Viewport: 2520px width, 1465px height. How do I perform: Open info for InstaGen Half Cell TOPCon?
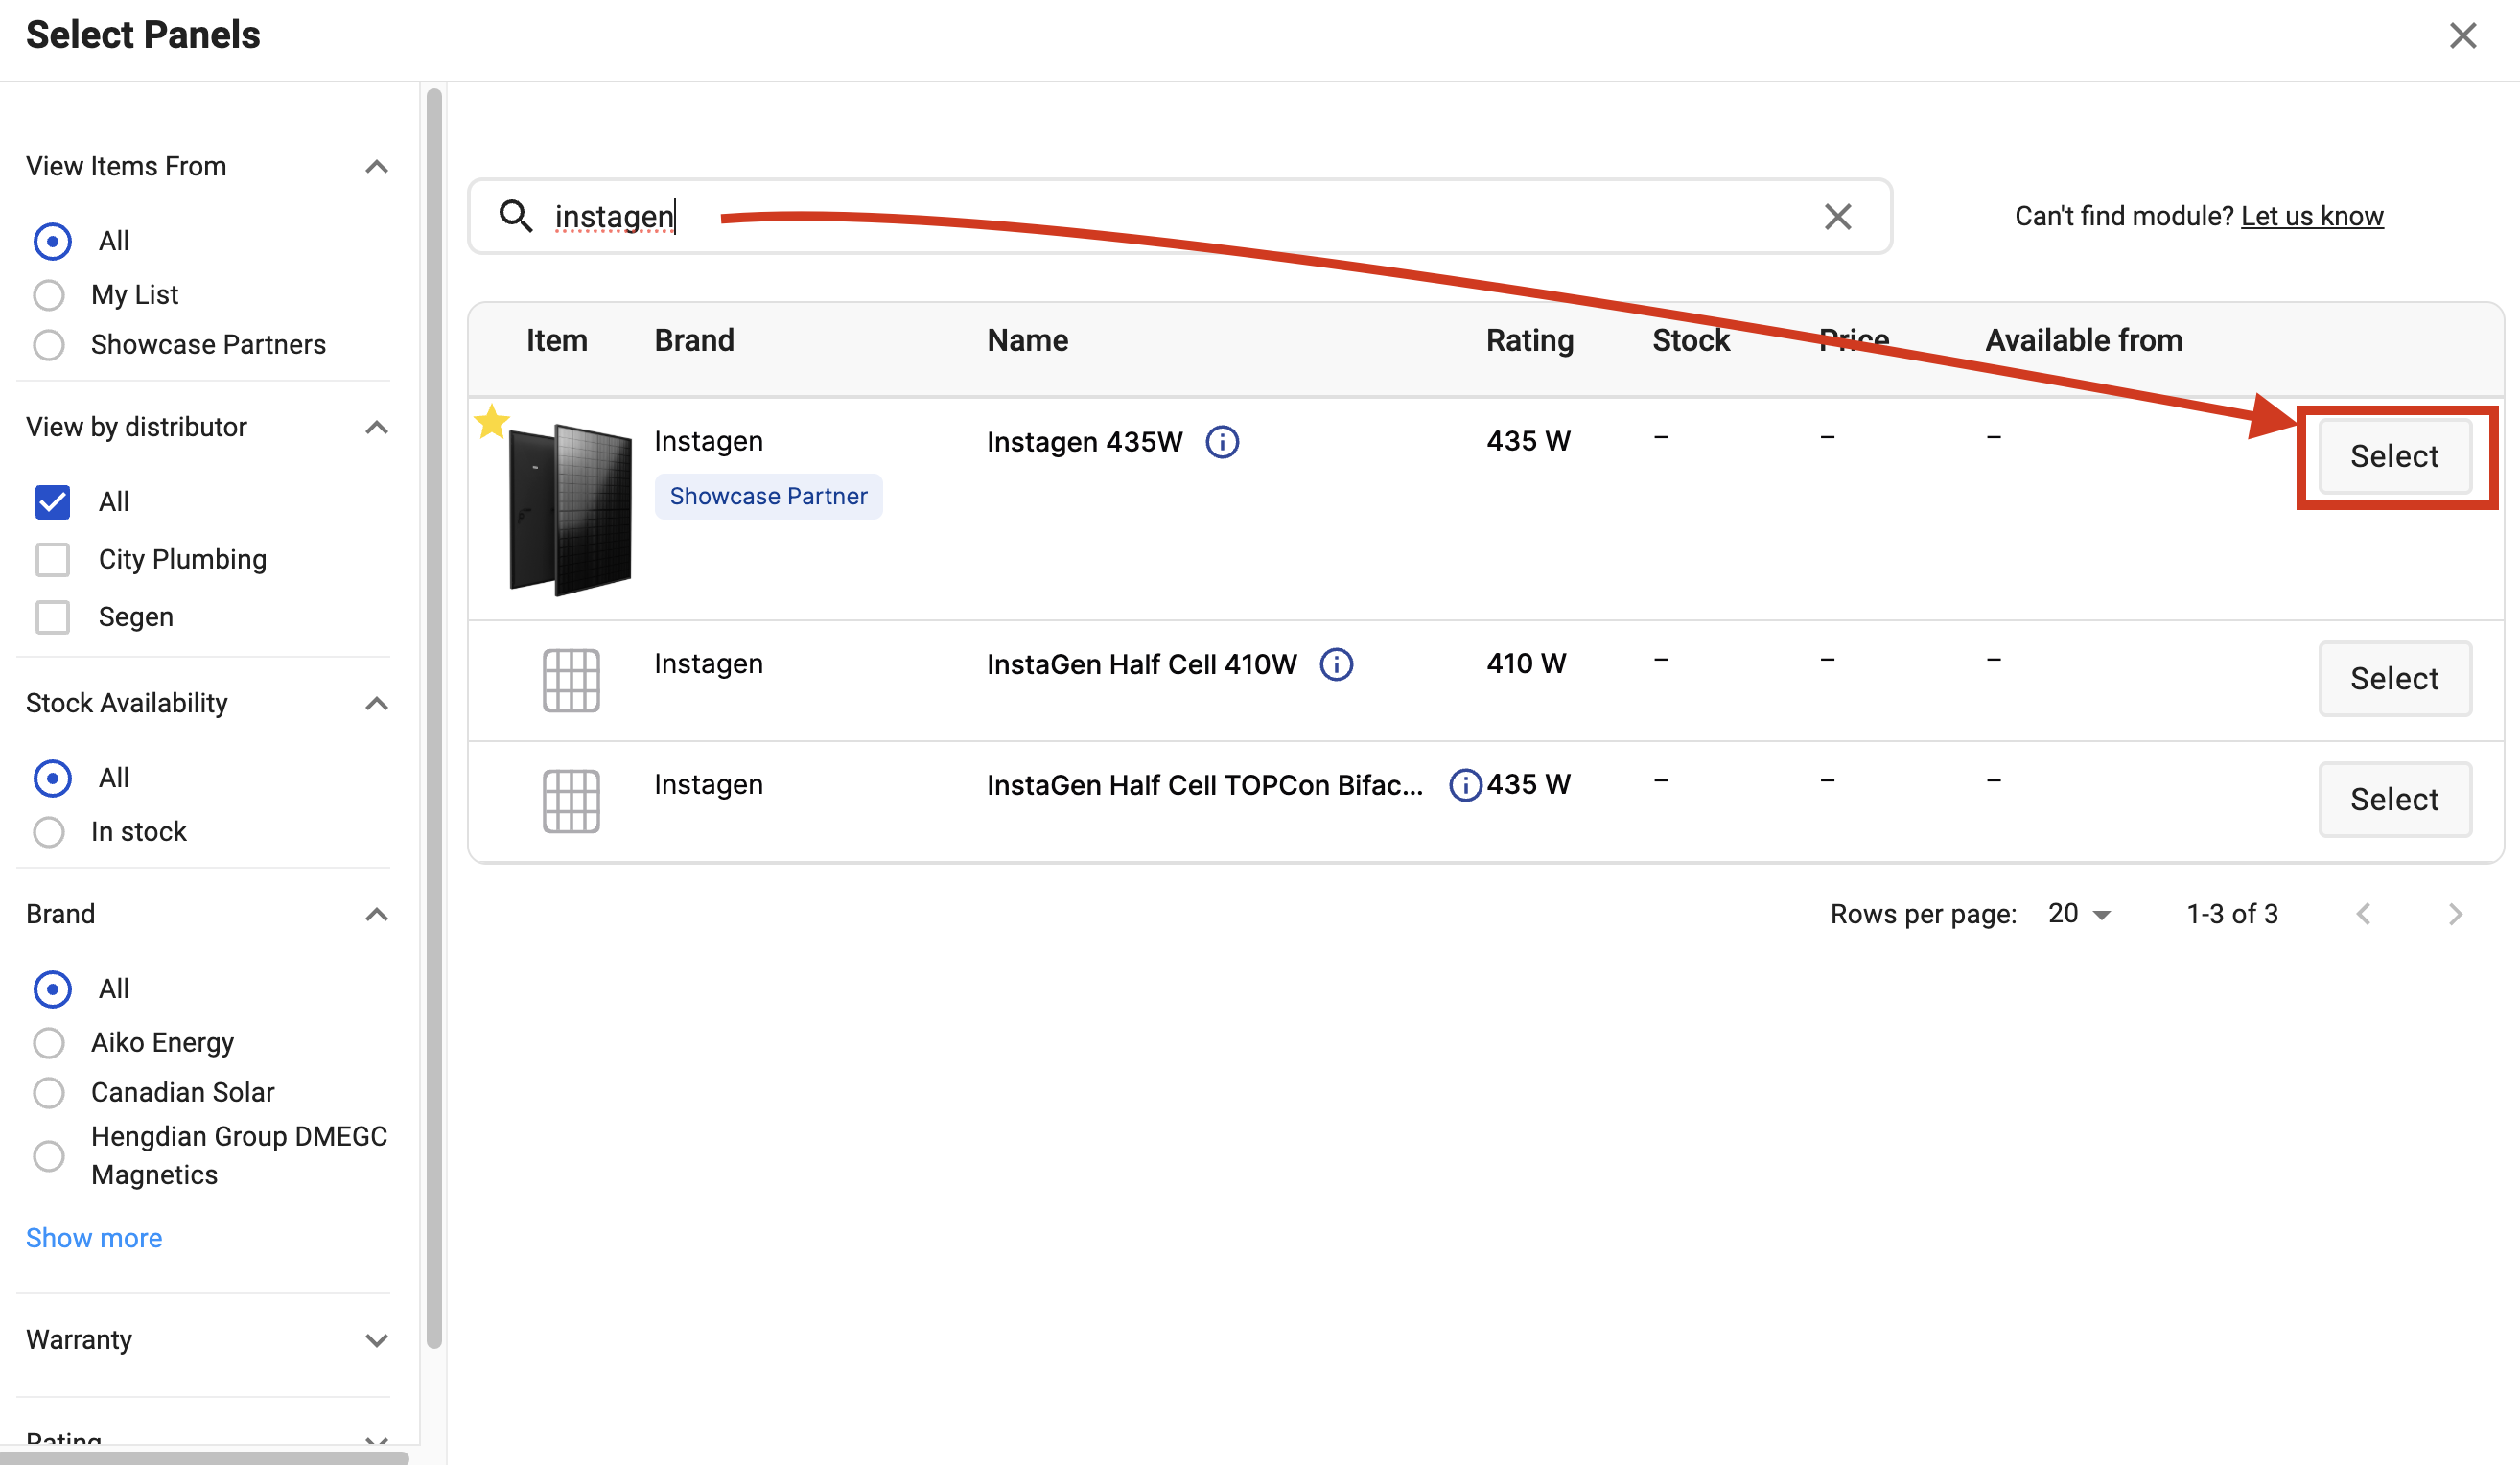(x=1464, y=785)
